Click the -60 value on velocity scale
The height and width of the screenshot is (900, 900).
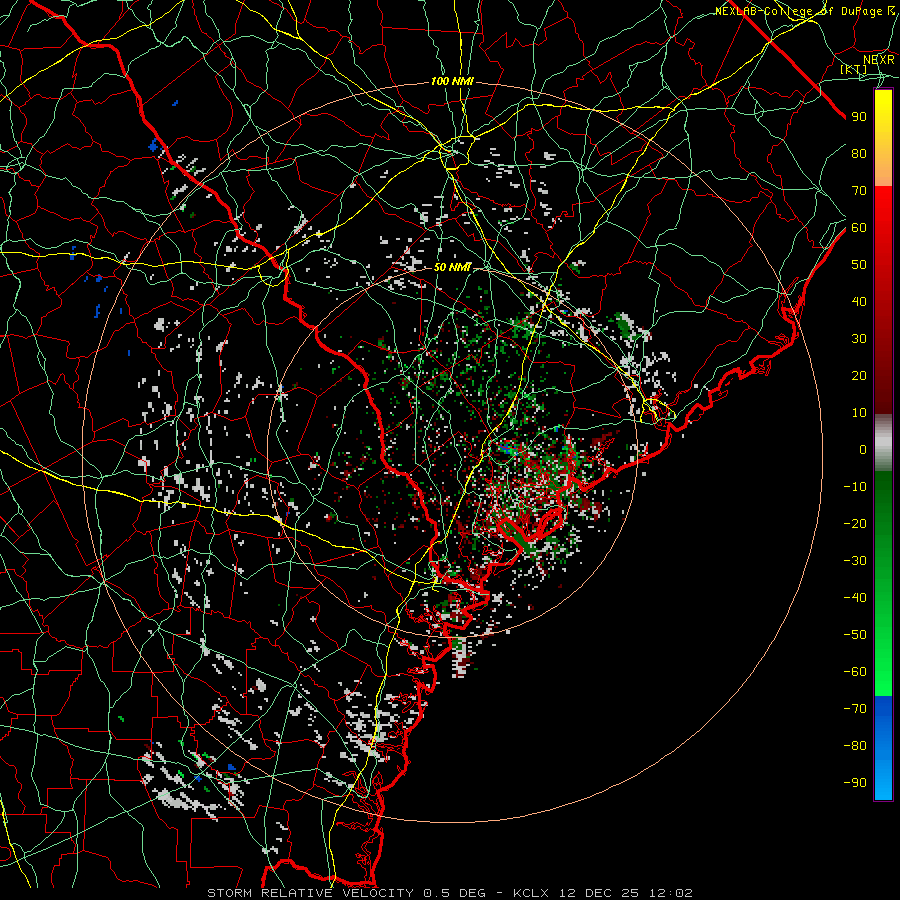pyautogui.click(x=855, y=672)
